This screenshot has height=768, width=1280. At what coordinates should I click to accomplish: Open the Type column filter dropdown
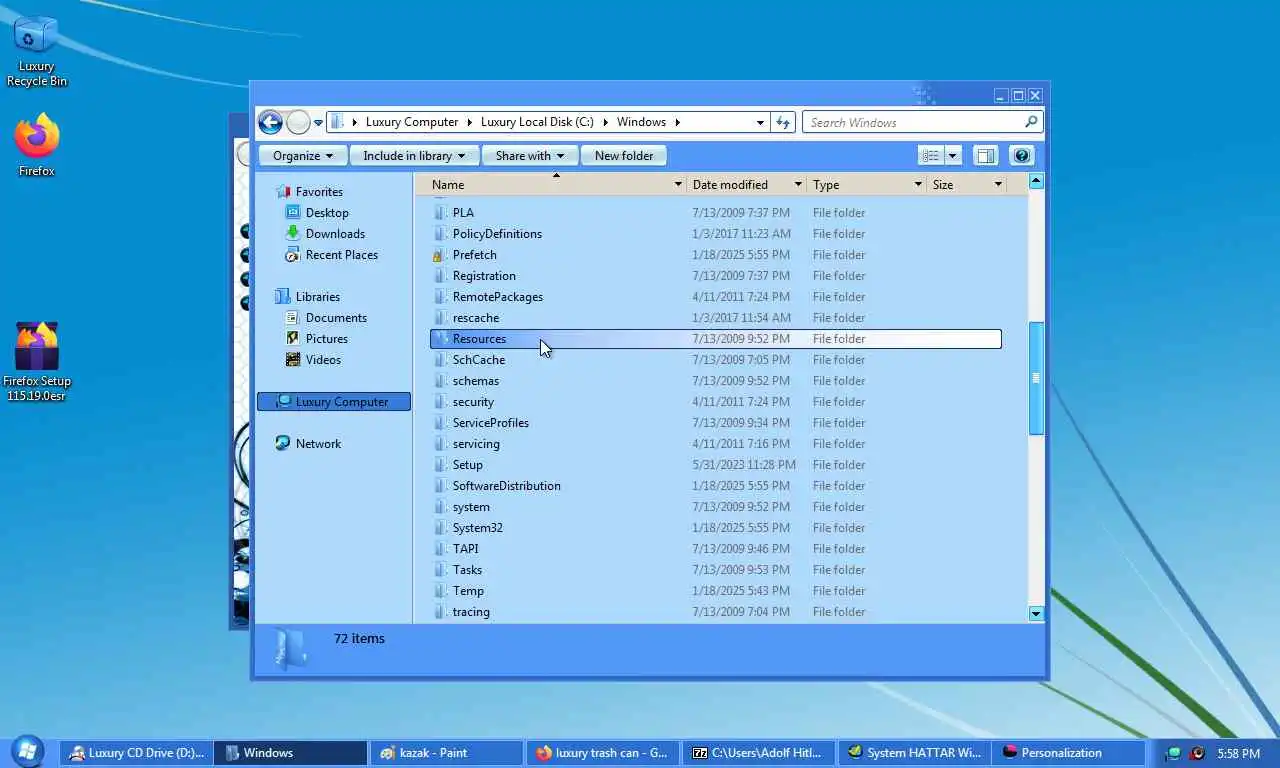pyautogui.click(x=918, y=185)
